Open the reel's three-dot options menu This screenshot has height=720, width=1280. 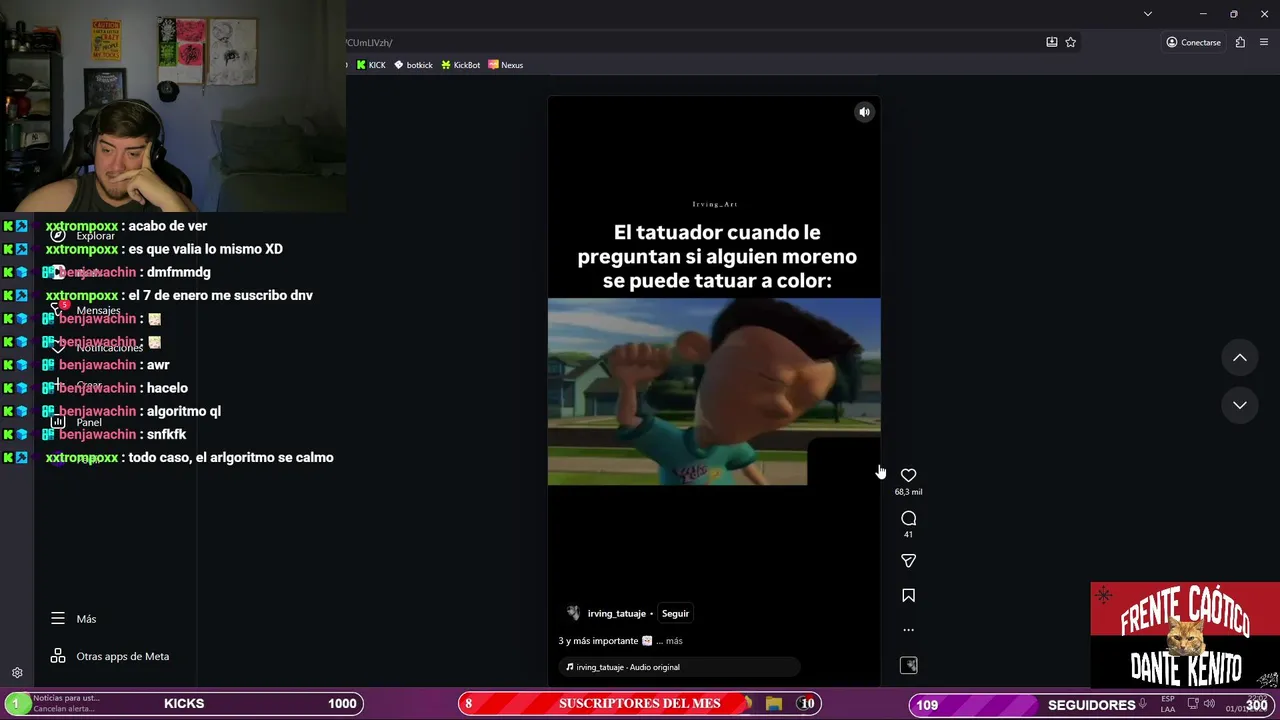click(x=908, y=630)
